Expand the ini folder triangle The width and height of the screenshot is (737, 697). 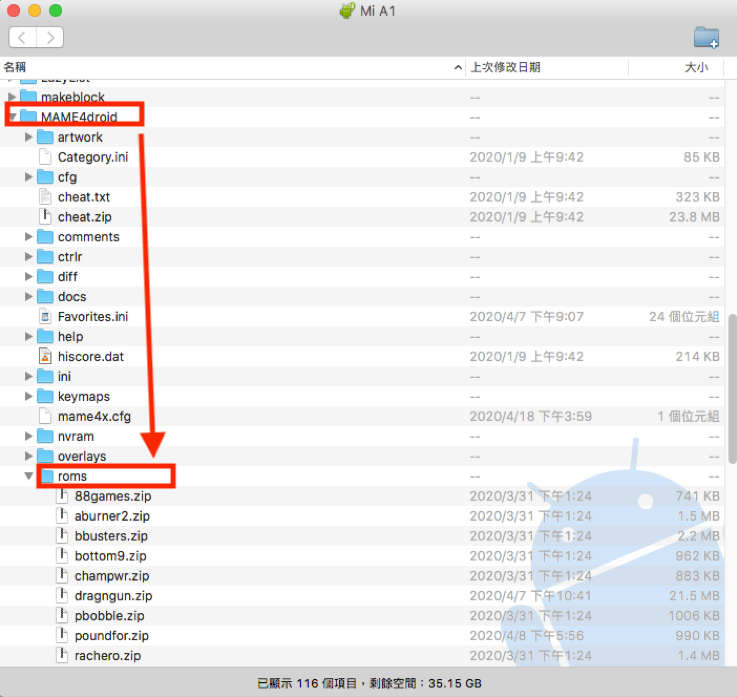pyautogui.click(x=29, y=376)
